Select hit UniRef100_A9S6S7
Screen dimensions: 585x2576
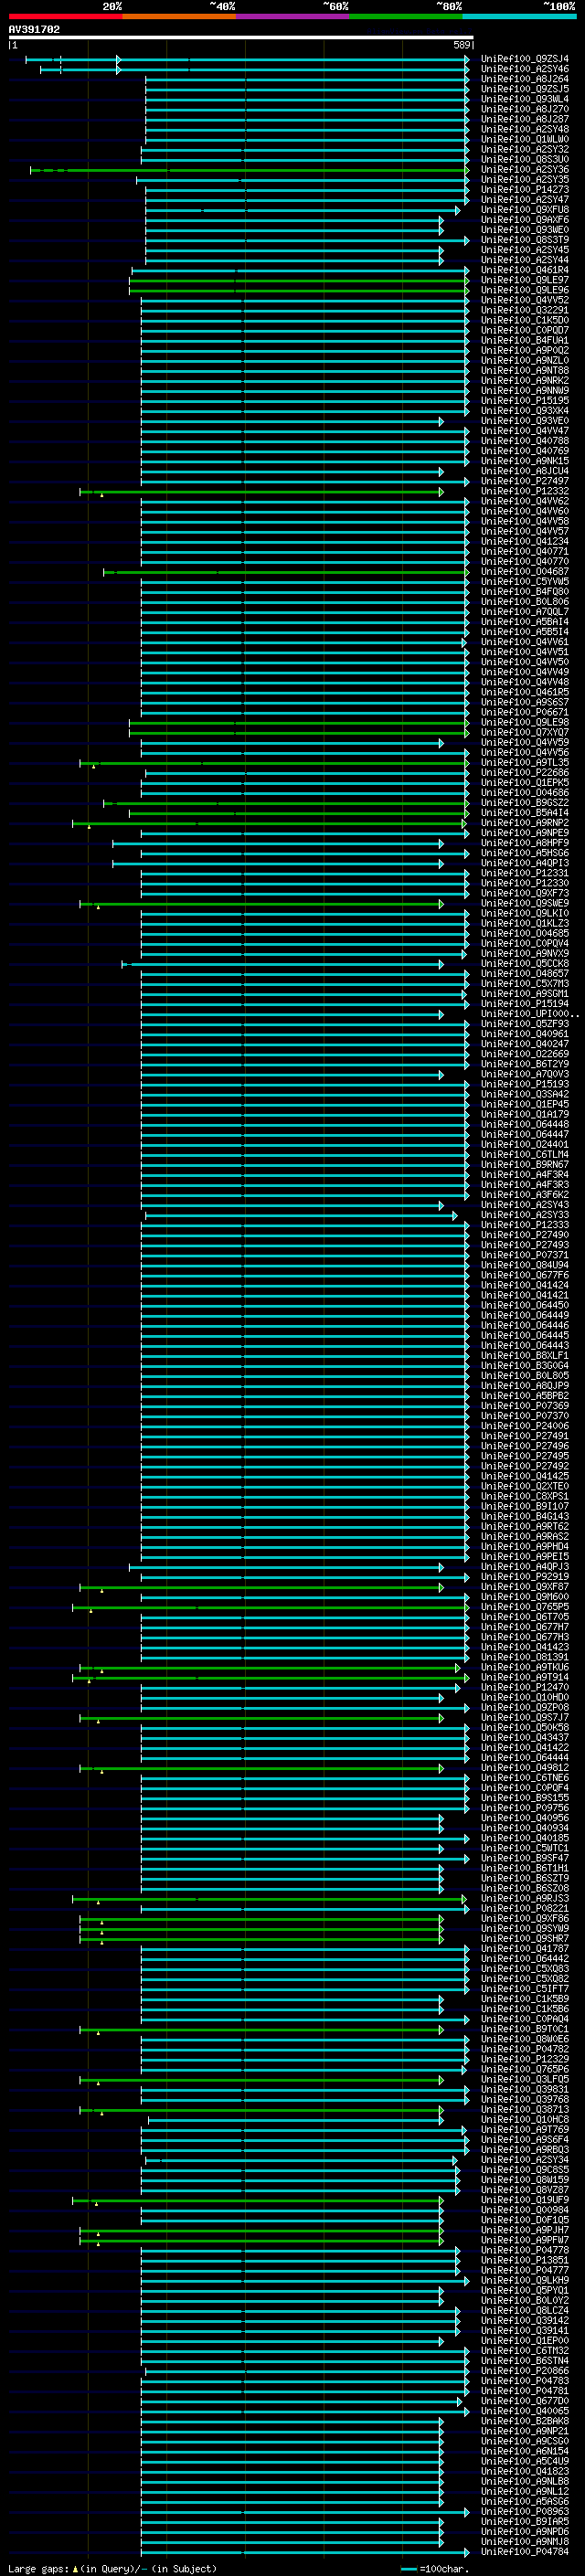(525, 703)
